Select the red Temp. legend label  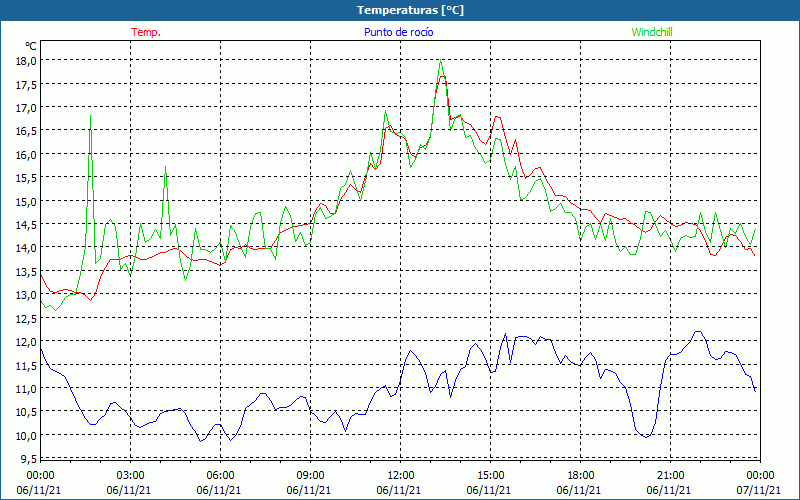tap(146, 32)
